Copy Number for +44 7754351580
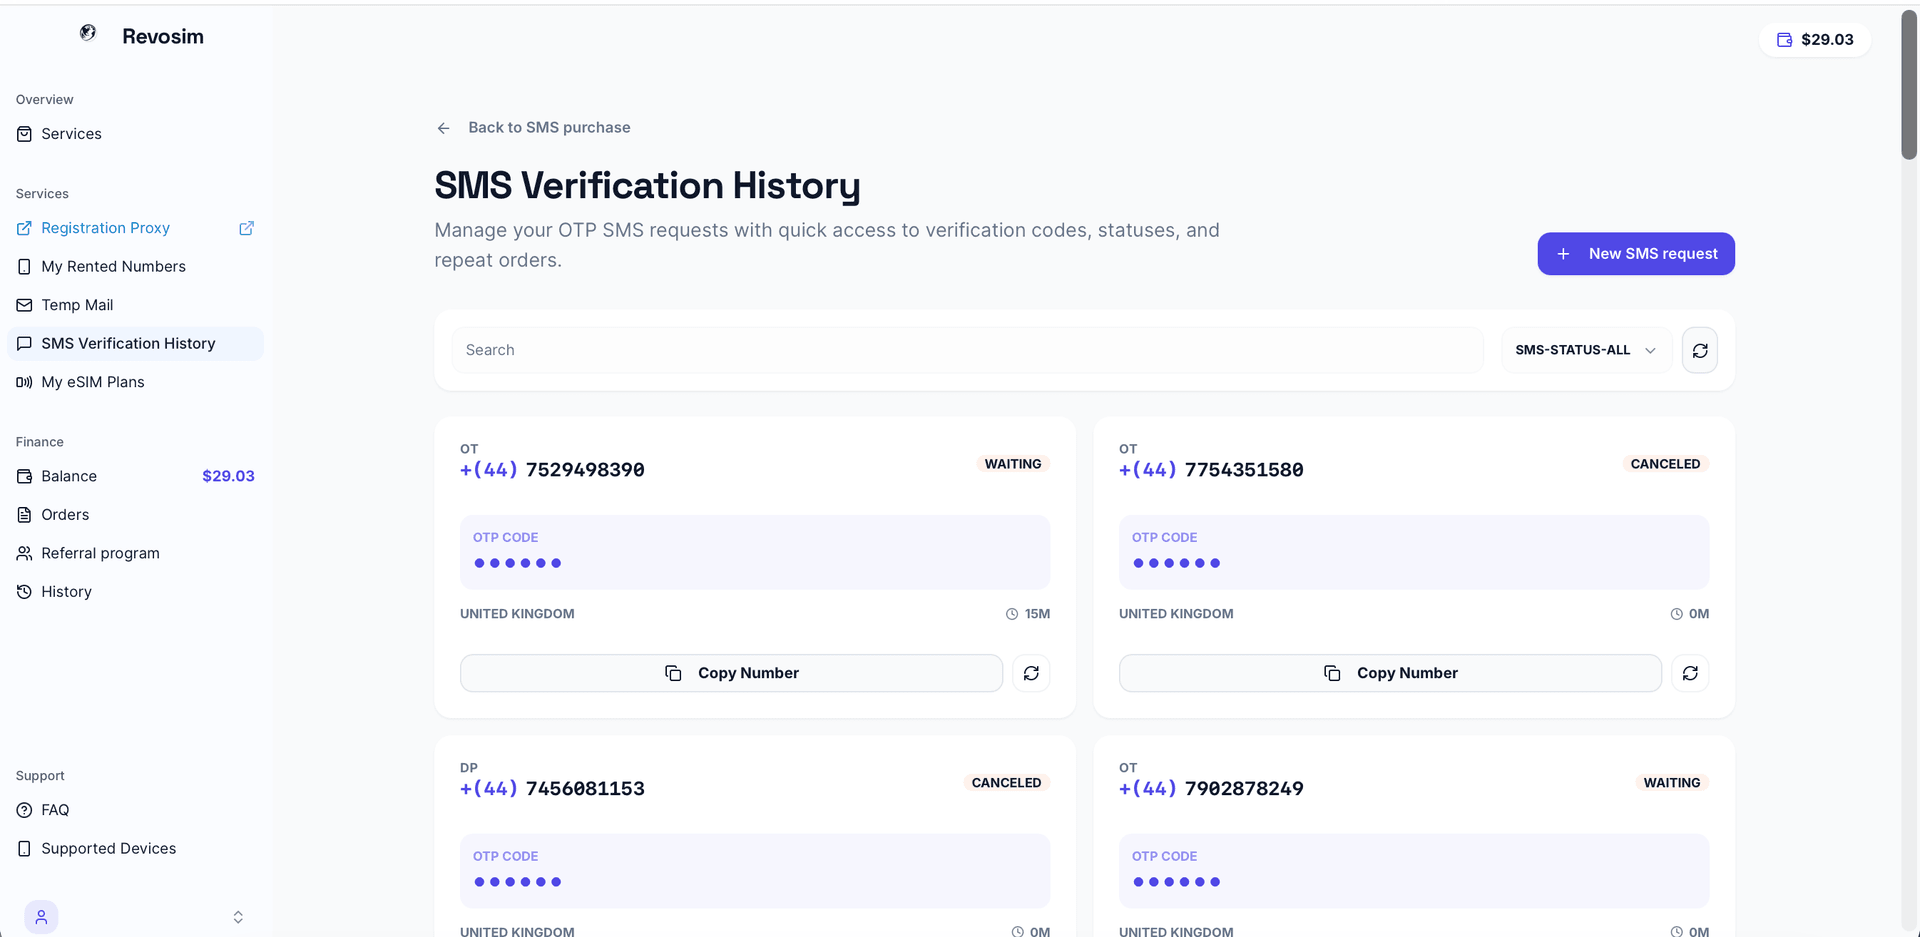The height and width of the screenshot is (937, 1920). point(1390,673)
